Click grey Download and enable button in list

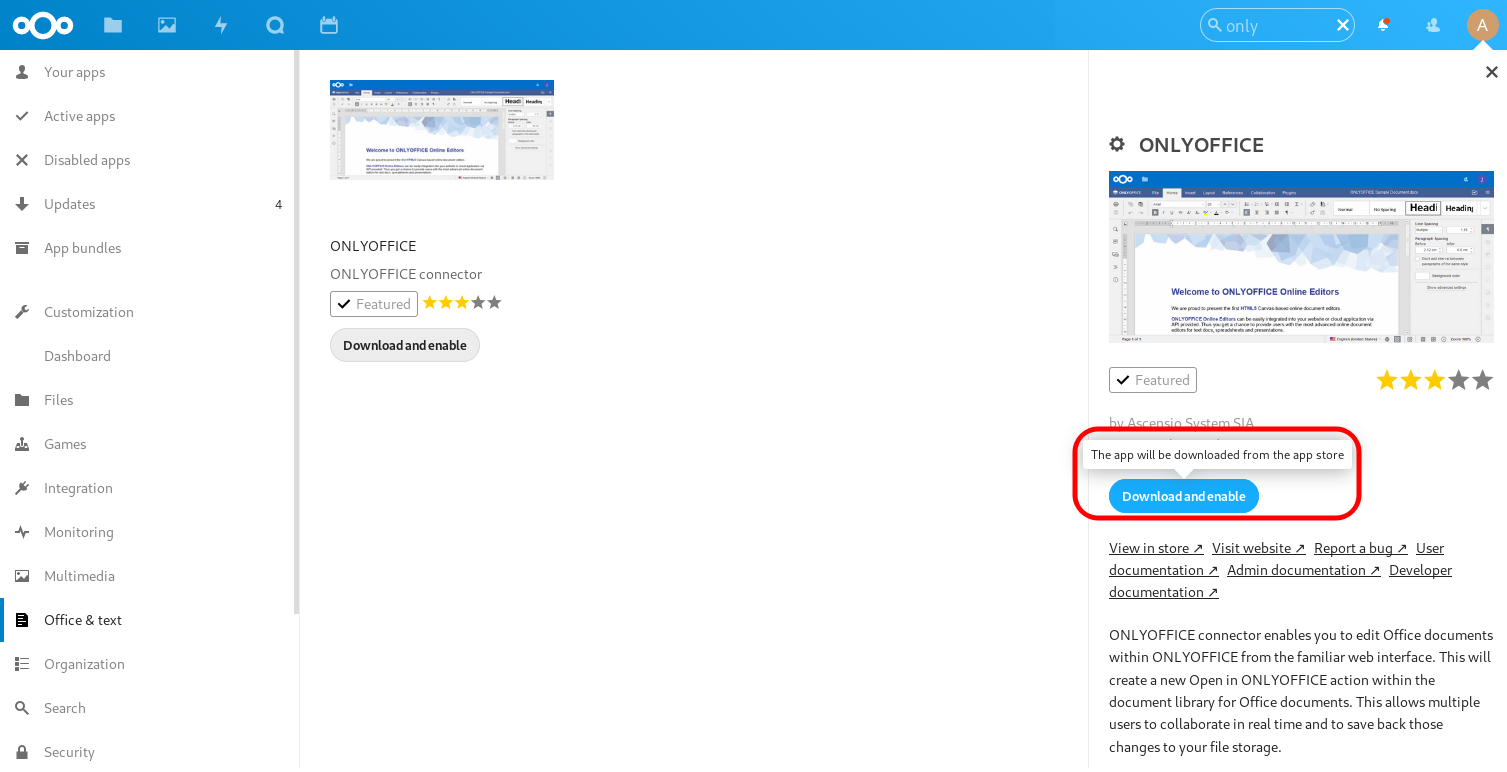coord(405,345)
